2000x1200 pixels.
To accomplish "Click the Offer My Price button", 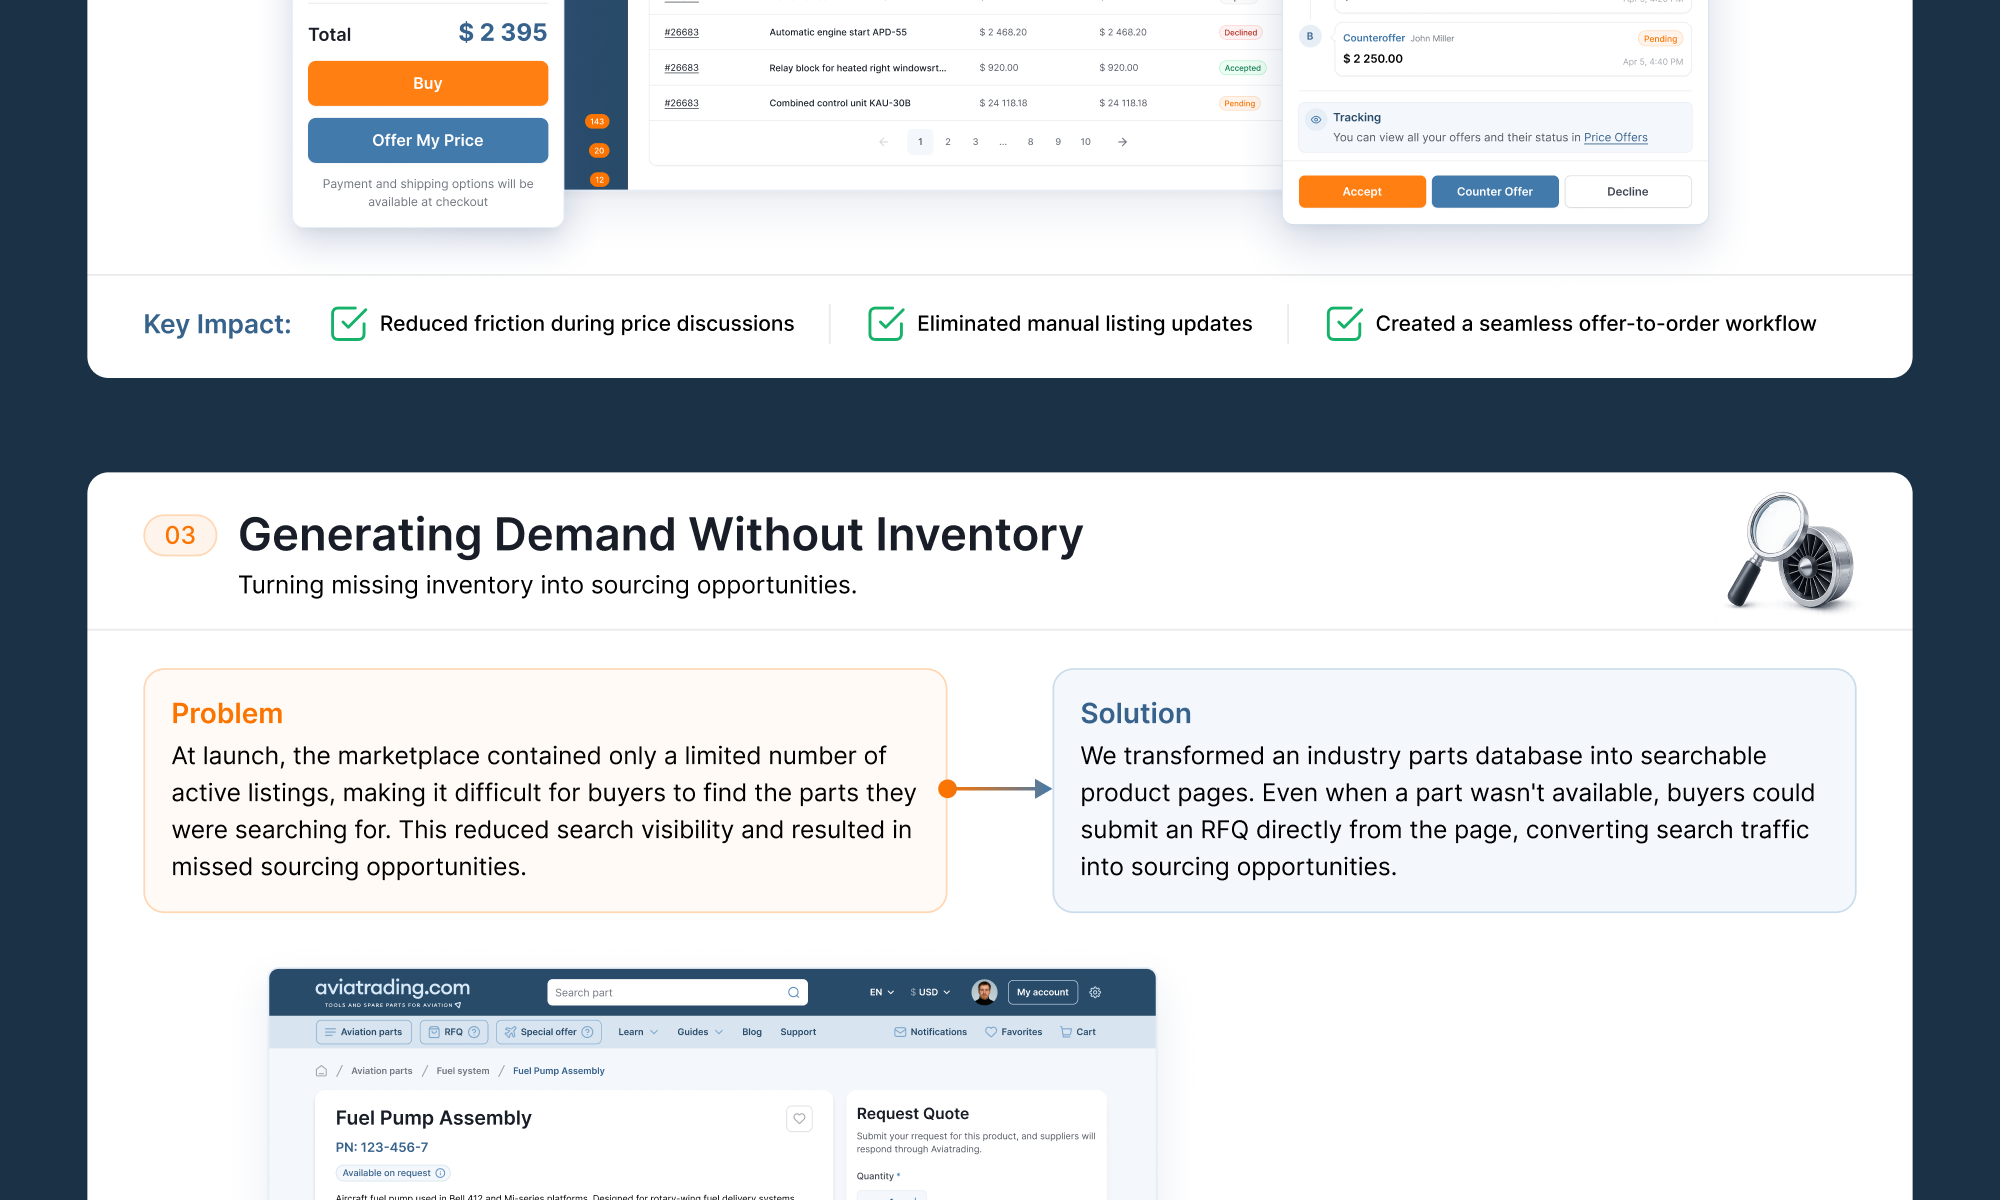I will point(428,141).
